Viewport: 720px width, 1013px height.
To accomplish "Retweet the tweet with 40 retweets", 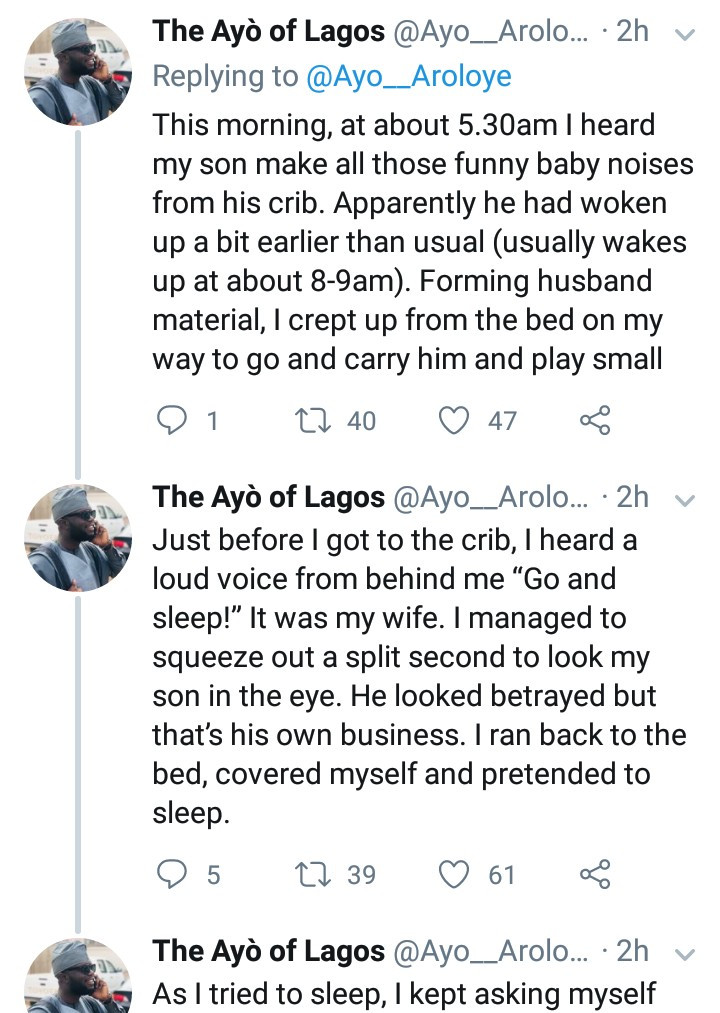I will point(313,421).
